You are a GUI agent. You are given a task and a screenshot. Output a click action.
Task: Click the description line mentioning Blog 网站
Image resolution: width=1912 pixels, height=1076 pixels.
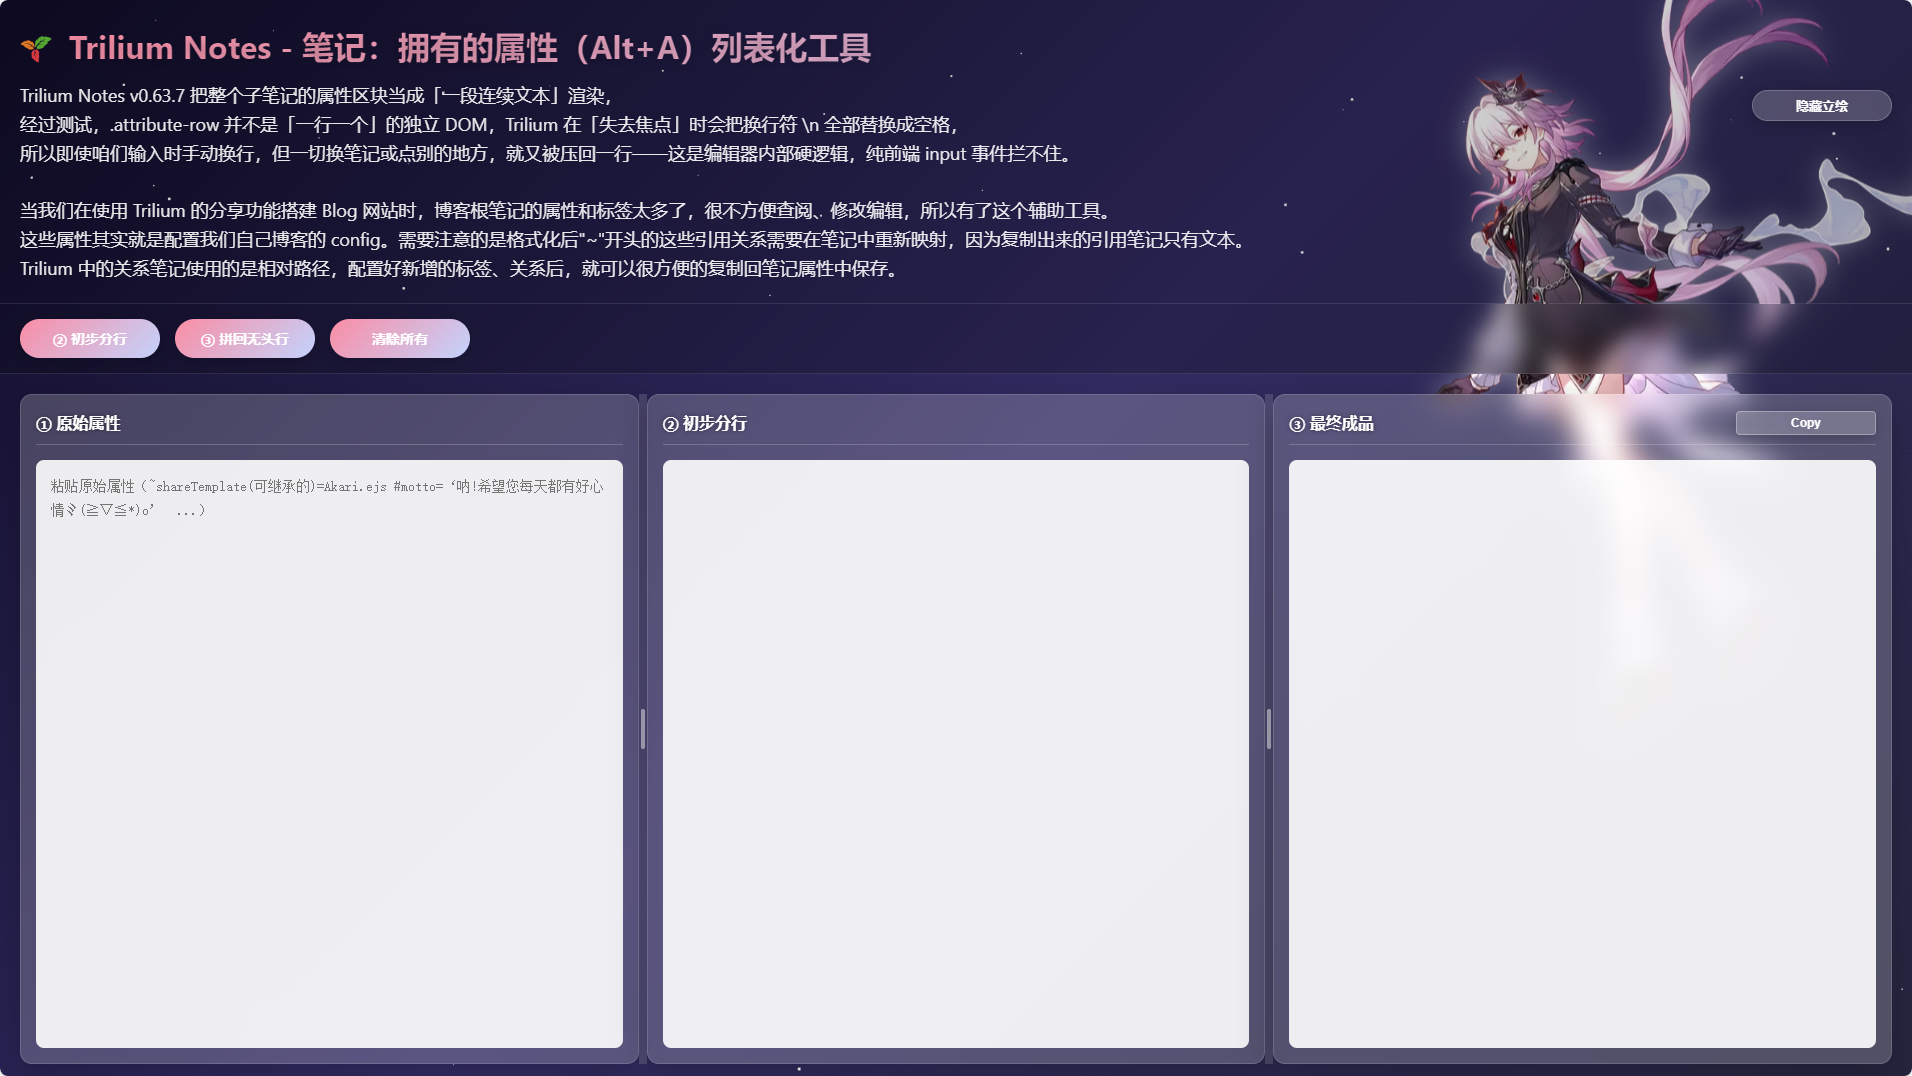pyautogui.click(x=565, y=211)
